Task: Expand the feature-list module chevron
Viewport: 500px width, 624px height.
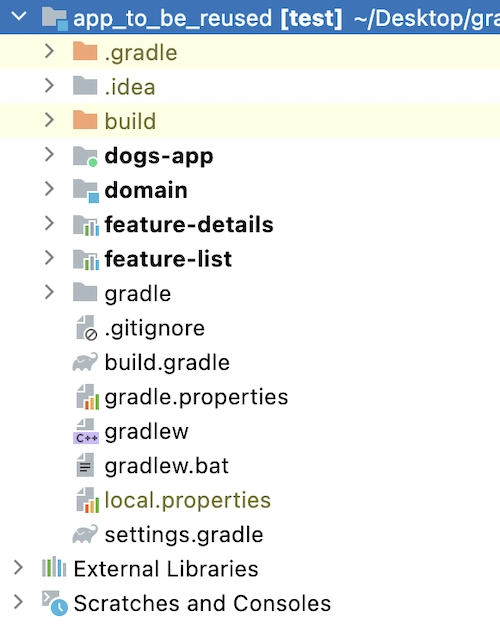Action: 49,257
